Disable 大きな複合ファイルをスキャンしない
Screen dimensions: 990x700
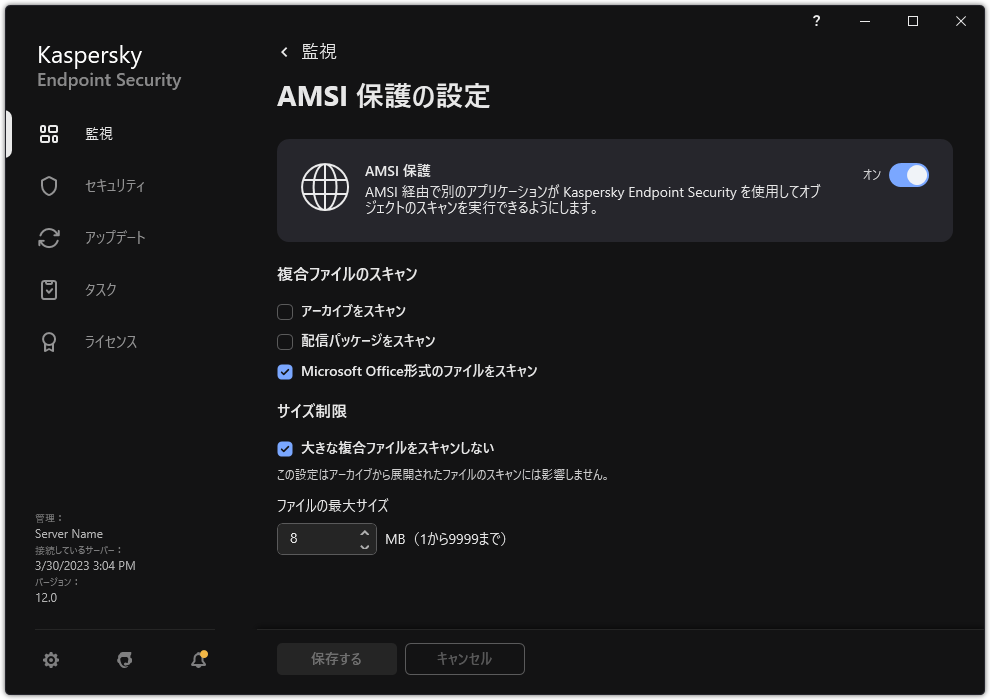[284, 448]
